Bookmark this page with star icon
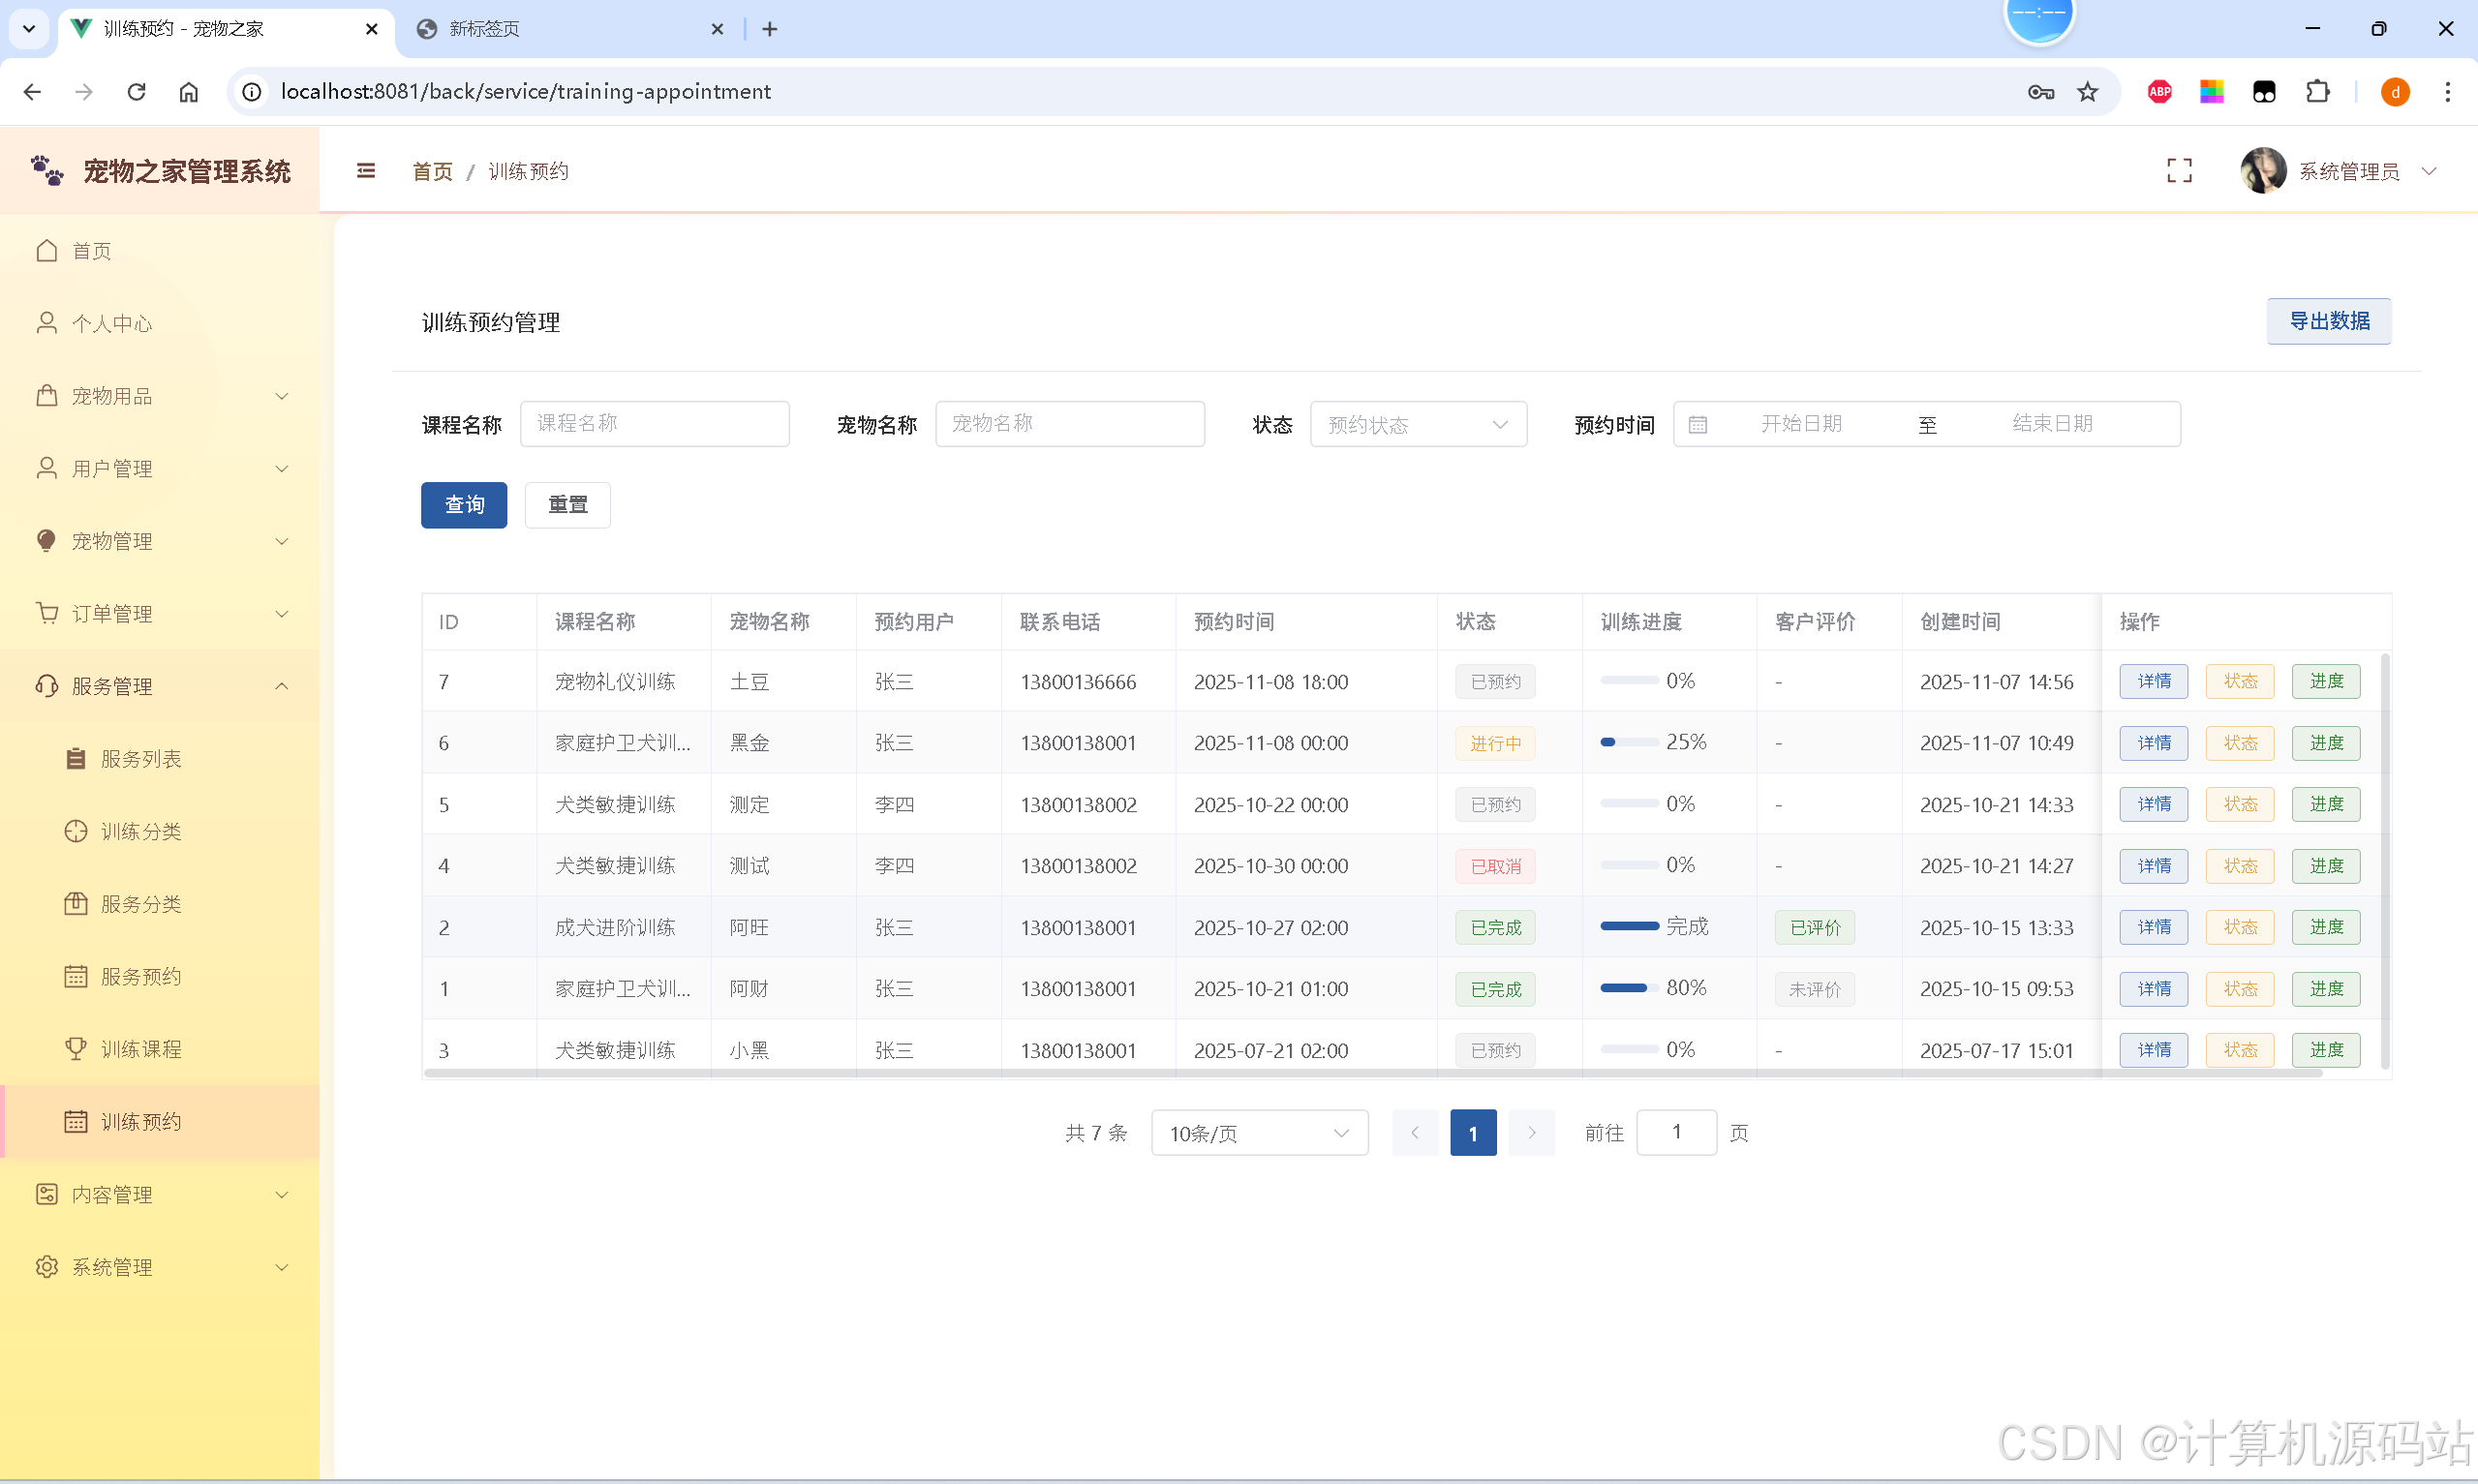This screenshot has width=2478, height=1484. click(x=2087, y=92)
